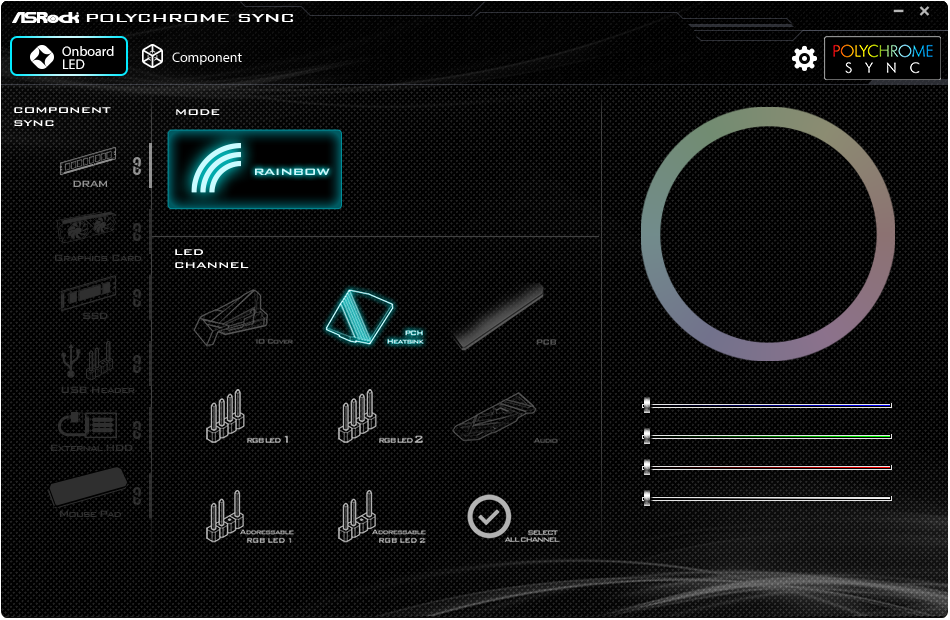The width and height of the screenshot is (950, 620).
Task: Open settings via the gear icon
Action: 804,58
